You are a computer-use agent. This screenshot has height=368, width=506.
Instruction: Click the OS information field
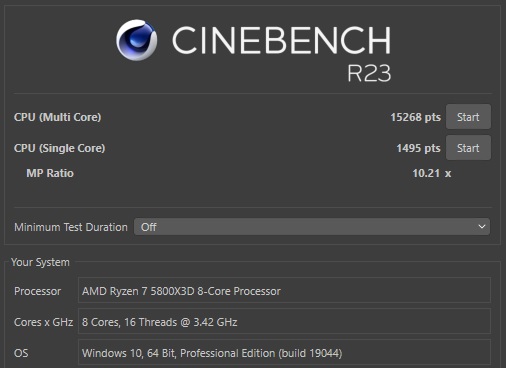click(x=284, y=353)
